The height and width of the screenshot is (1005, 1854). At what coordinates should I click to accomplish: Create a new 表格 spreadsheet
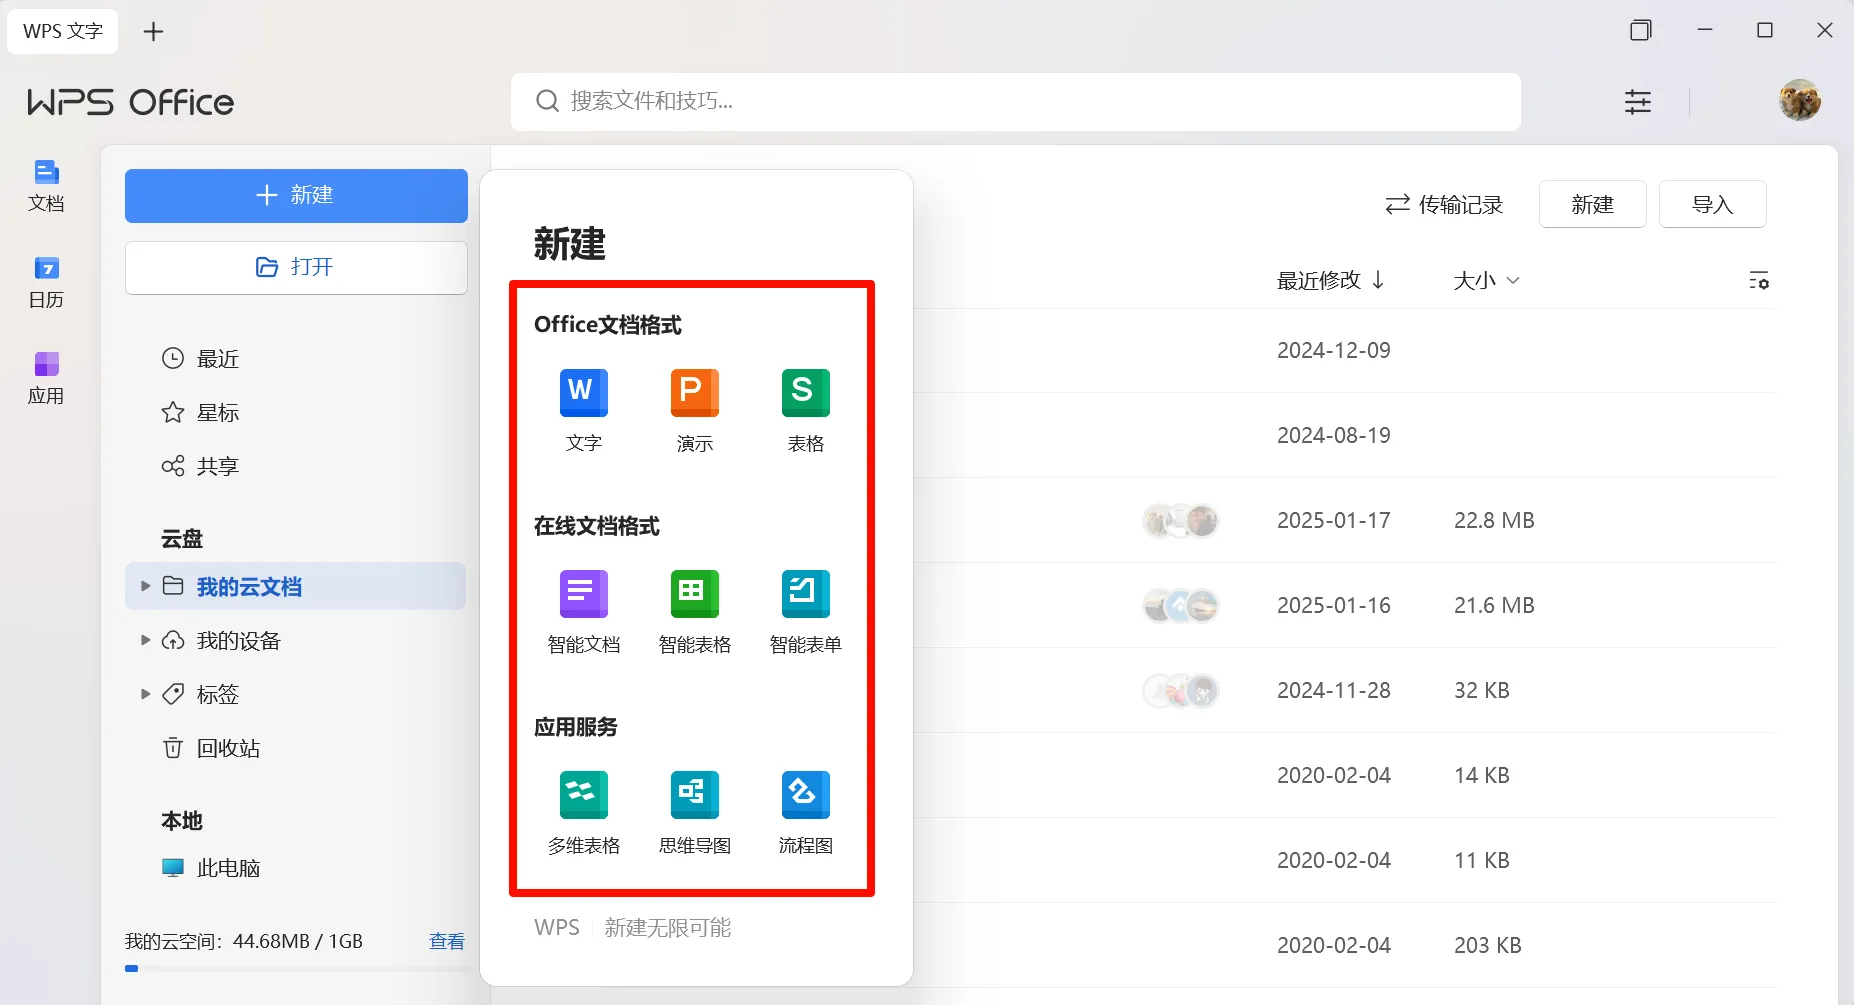tap(805, 410)
